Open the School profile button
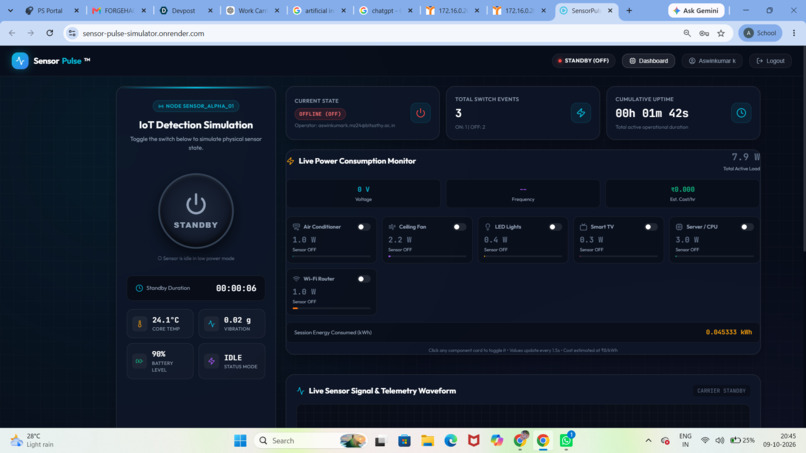This screenshot has width=806, height=453. tap(760, 33)
